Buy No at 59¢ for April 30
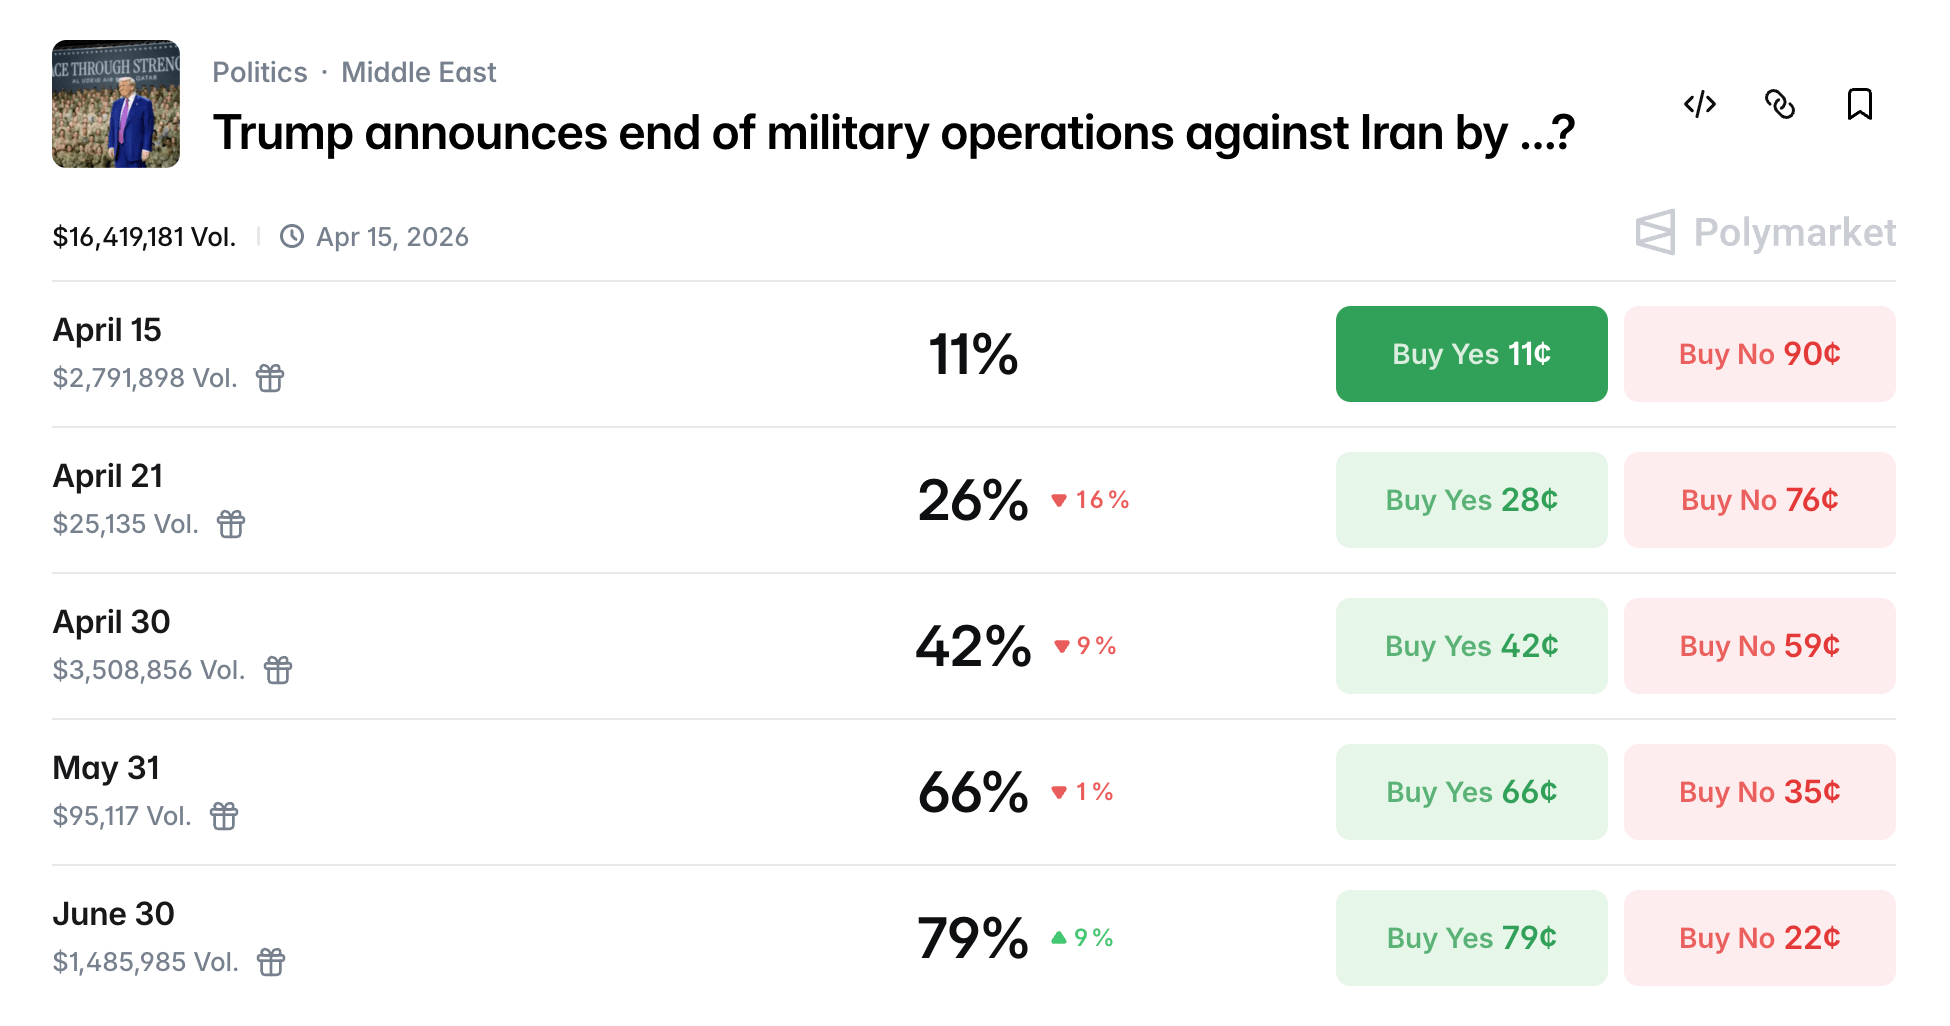1950x1026 pixels. (x=1759, y=646)
